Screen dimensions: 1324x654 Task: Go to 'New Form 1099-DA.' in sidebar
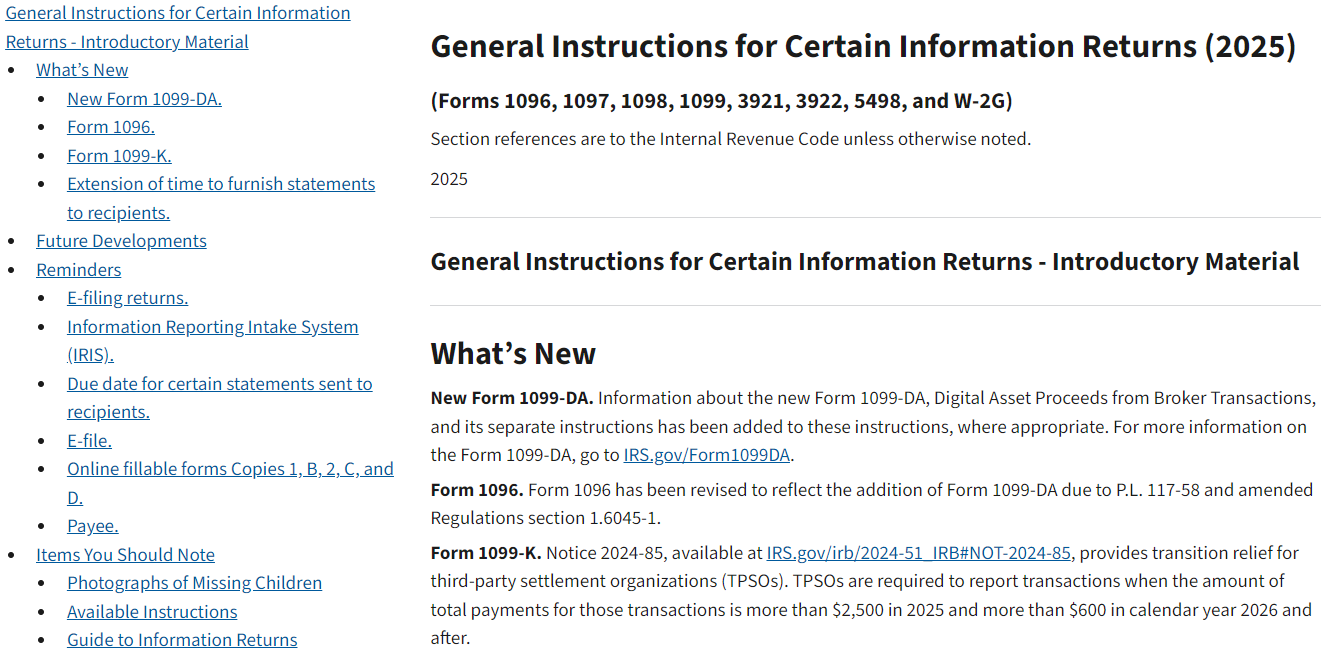144,99
